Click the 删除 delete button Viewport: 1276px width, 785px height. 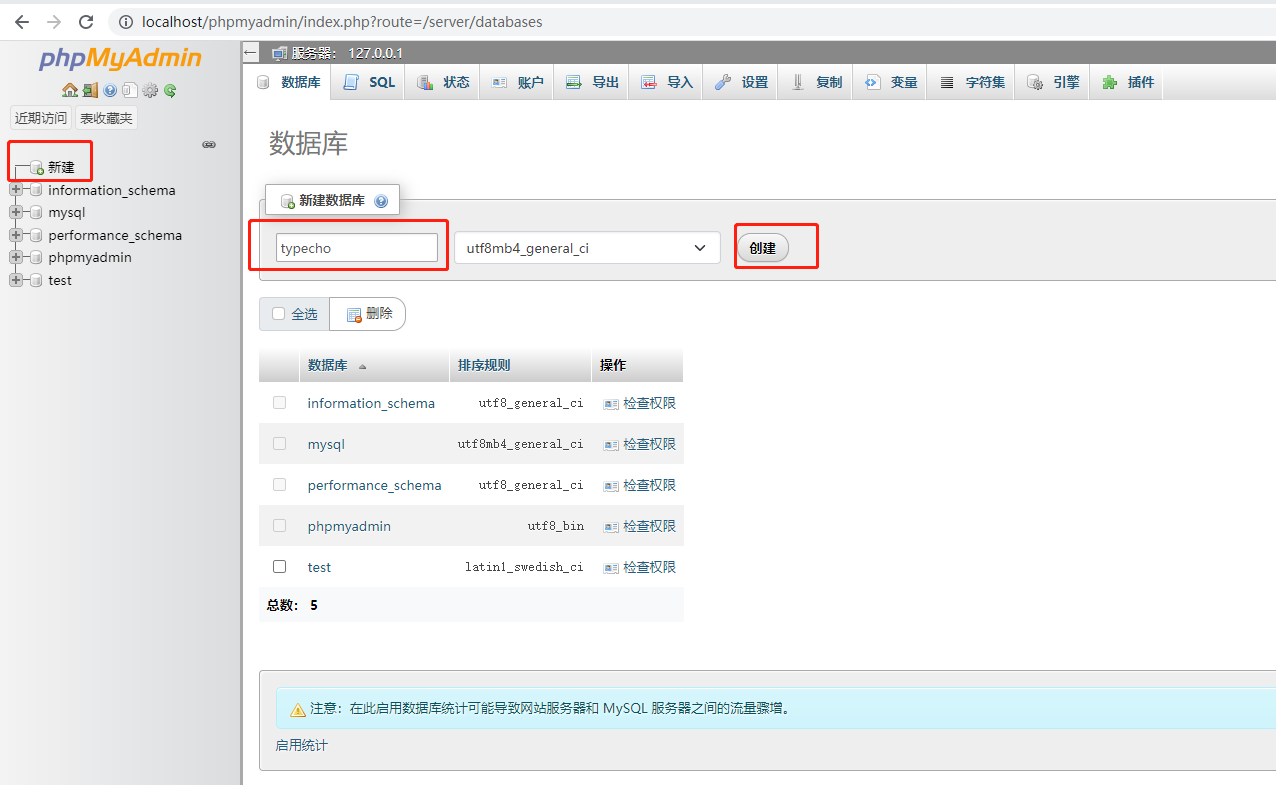(x=368, y=314)
